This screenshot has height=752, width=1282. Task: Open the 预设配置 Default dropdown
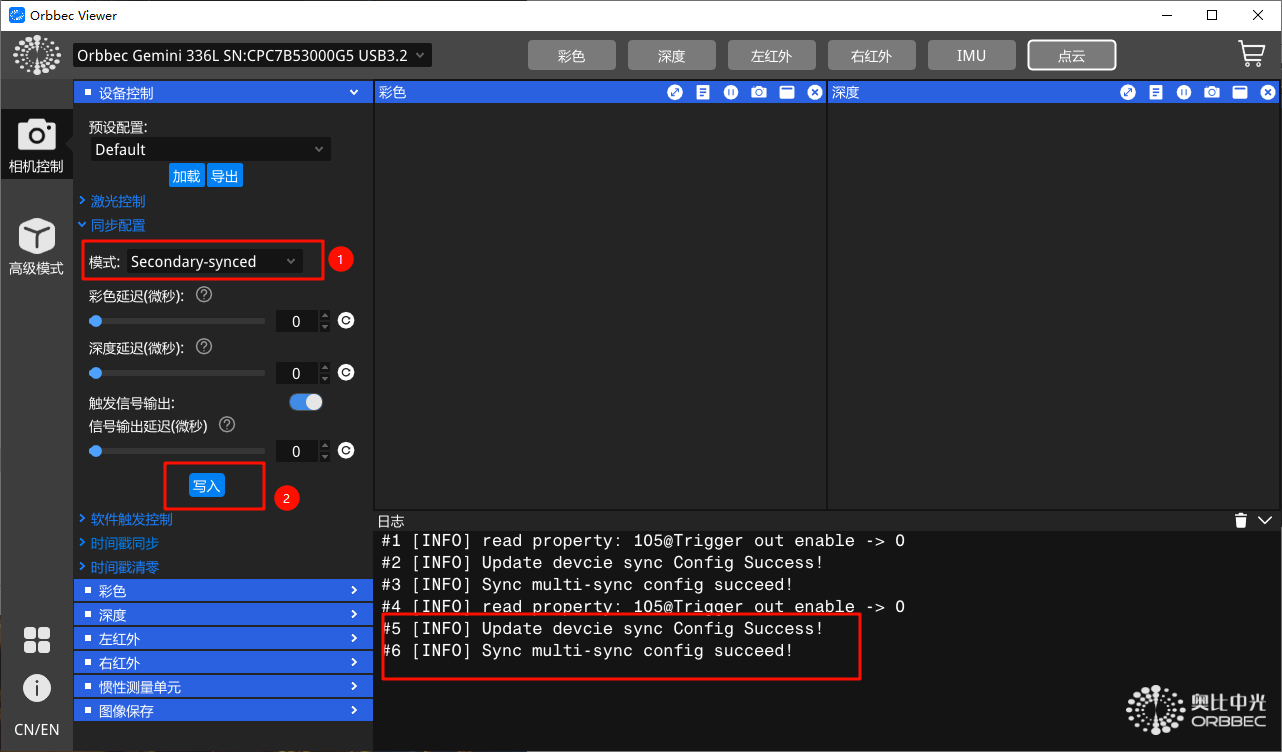coord(210,149)
